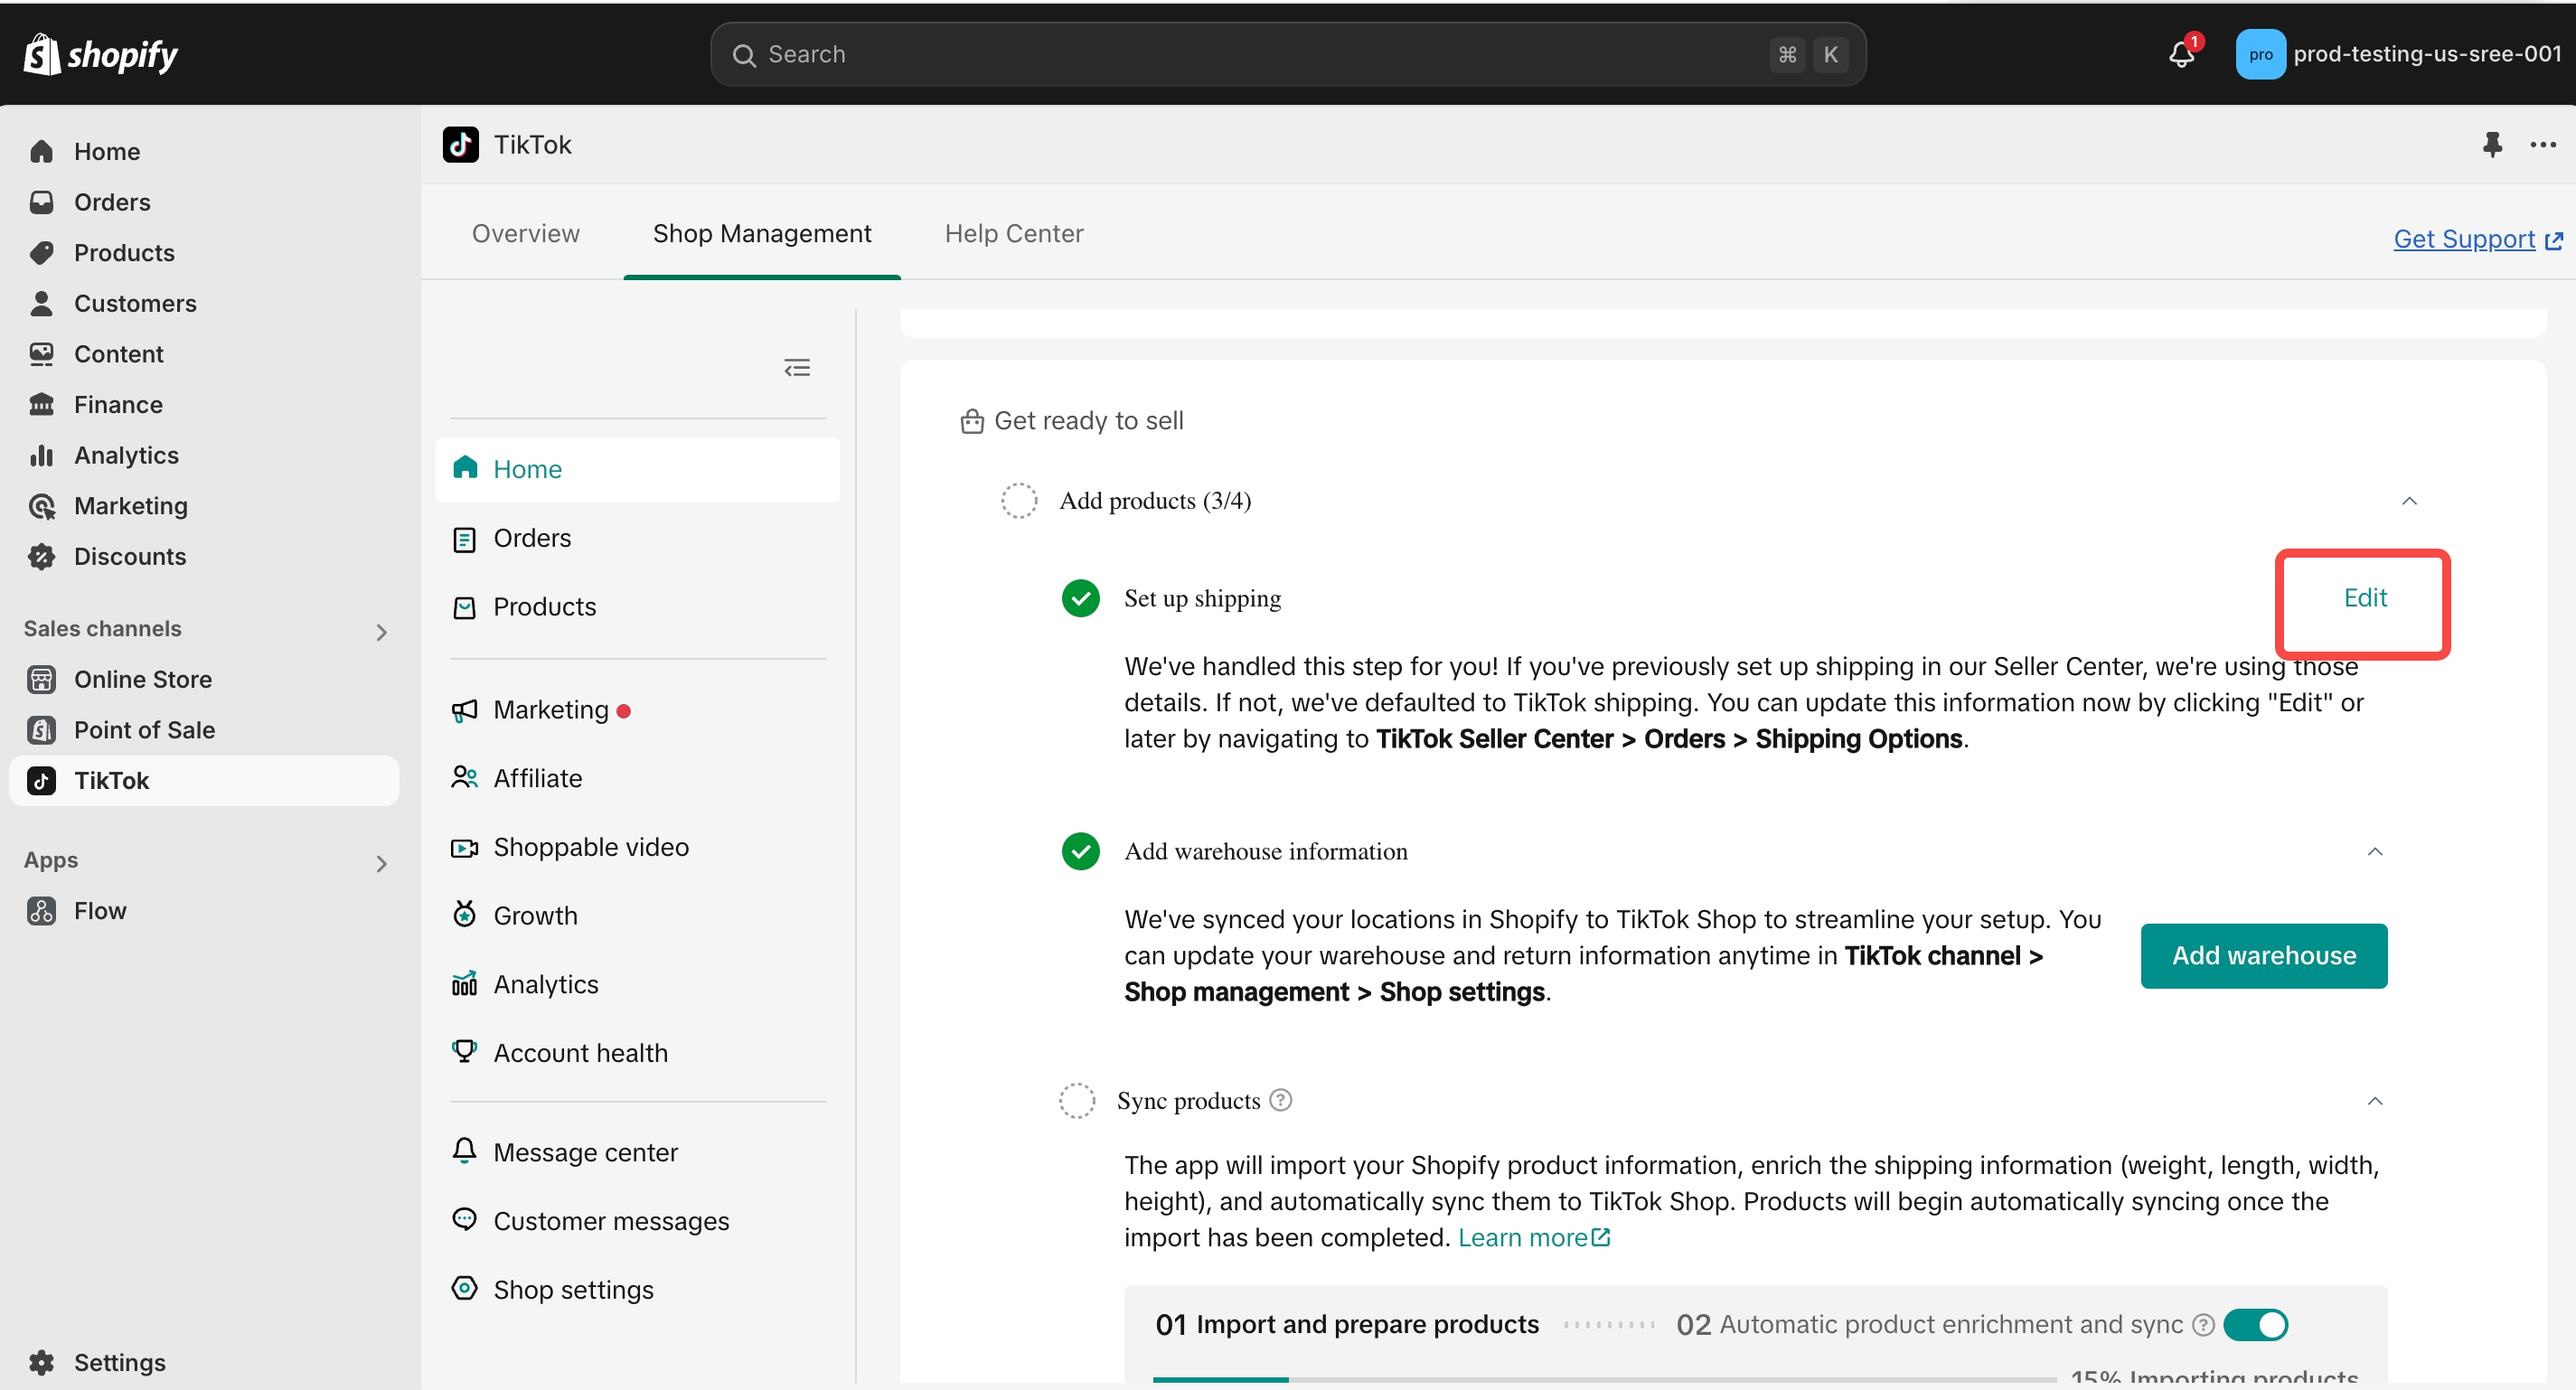Open Account health page

pos(580,1053)
